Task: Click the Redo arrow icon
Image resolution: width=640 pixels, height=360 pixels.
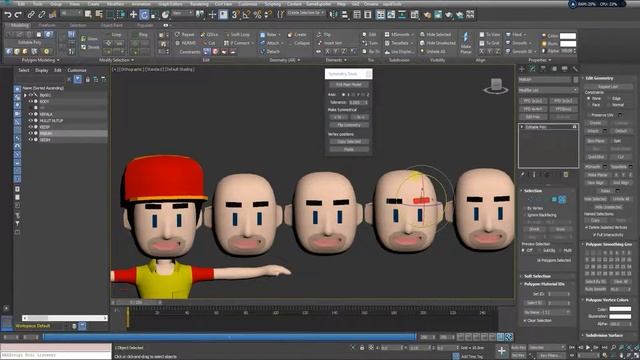Action: tap(18, 15)
